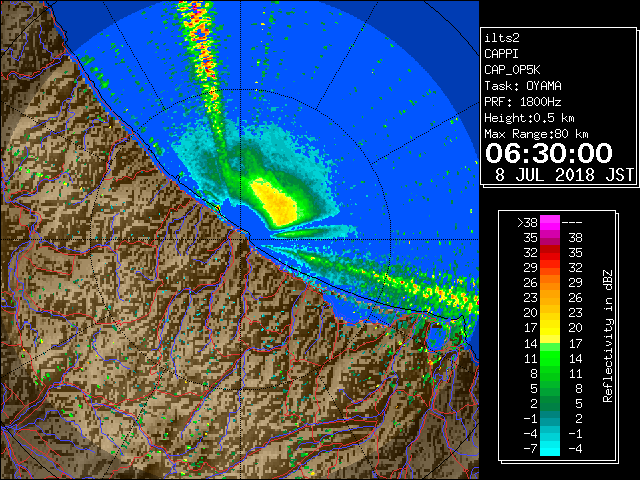Click the date 8 JUL 2018 JST

[x=564, y=175]
